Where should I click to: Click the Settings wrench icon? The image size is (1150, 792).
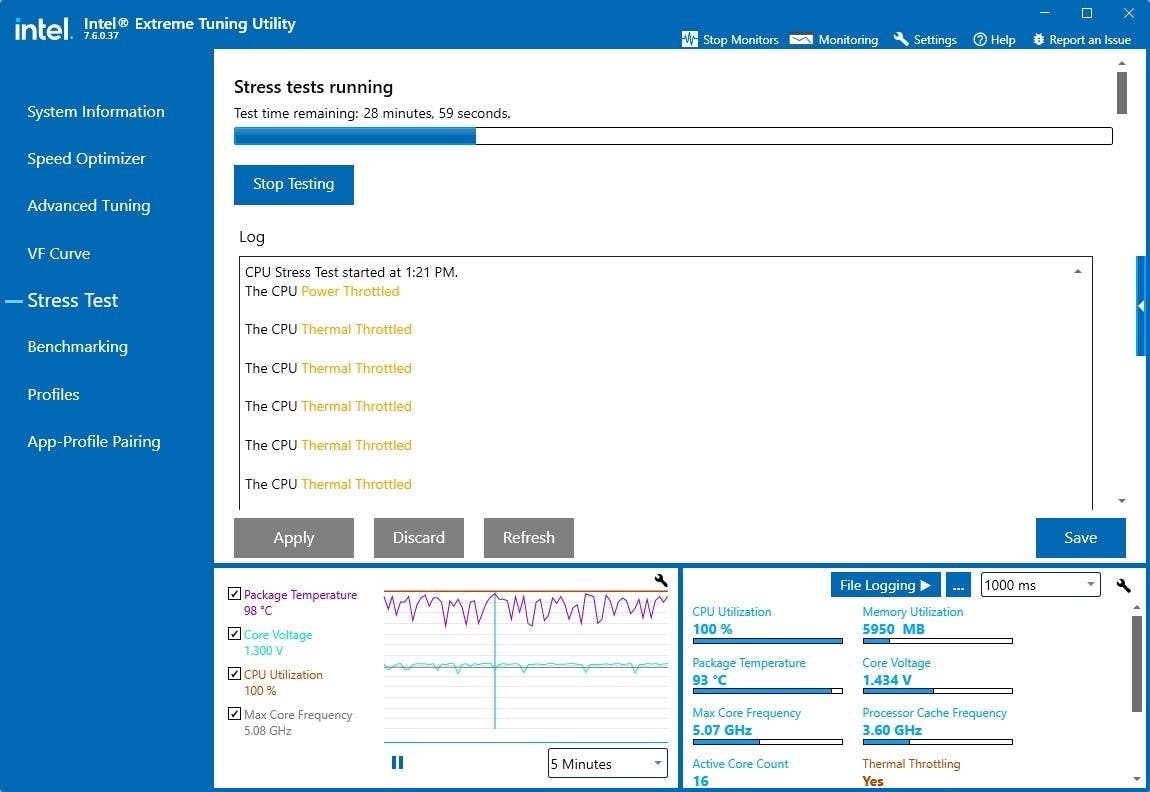[901, 39]
